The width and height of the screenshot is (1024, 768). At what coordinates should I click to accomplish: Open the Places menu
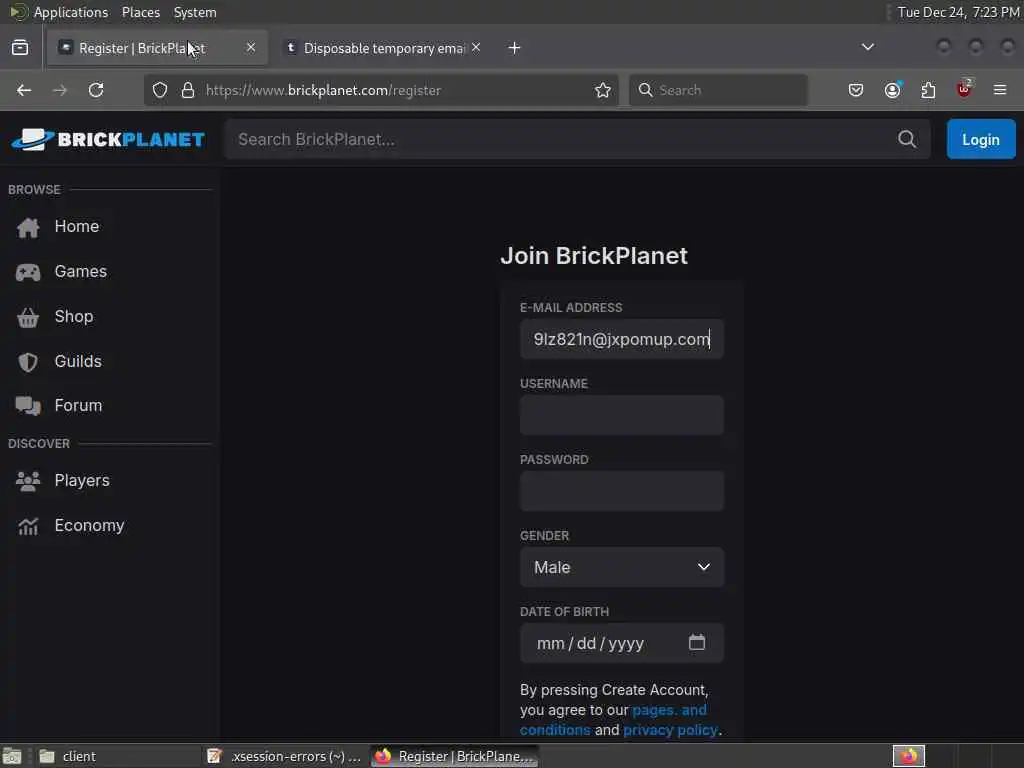tap(140, 12)
